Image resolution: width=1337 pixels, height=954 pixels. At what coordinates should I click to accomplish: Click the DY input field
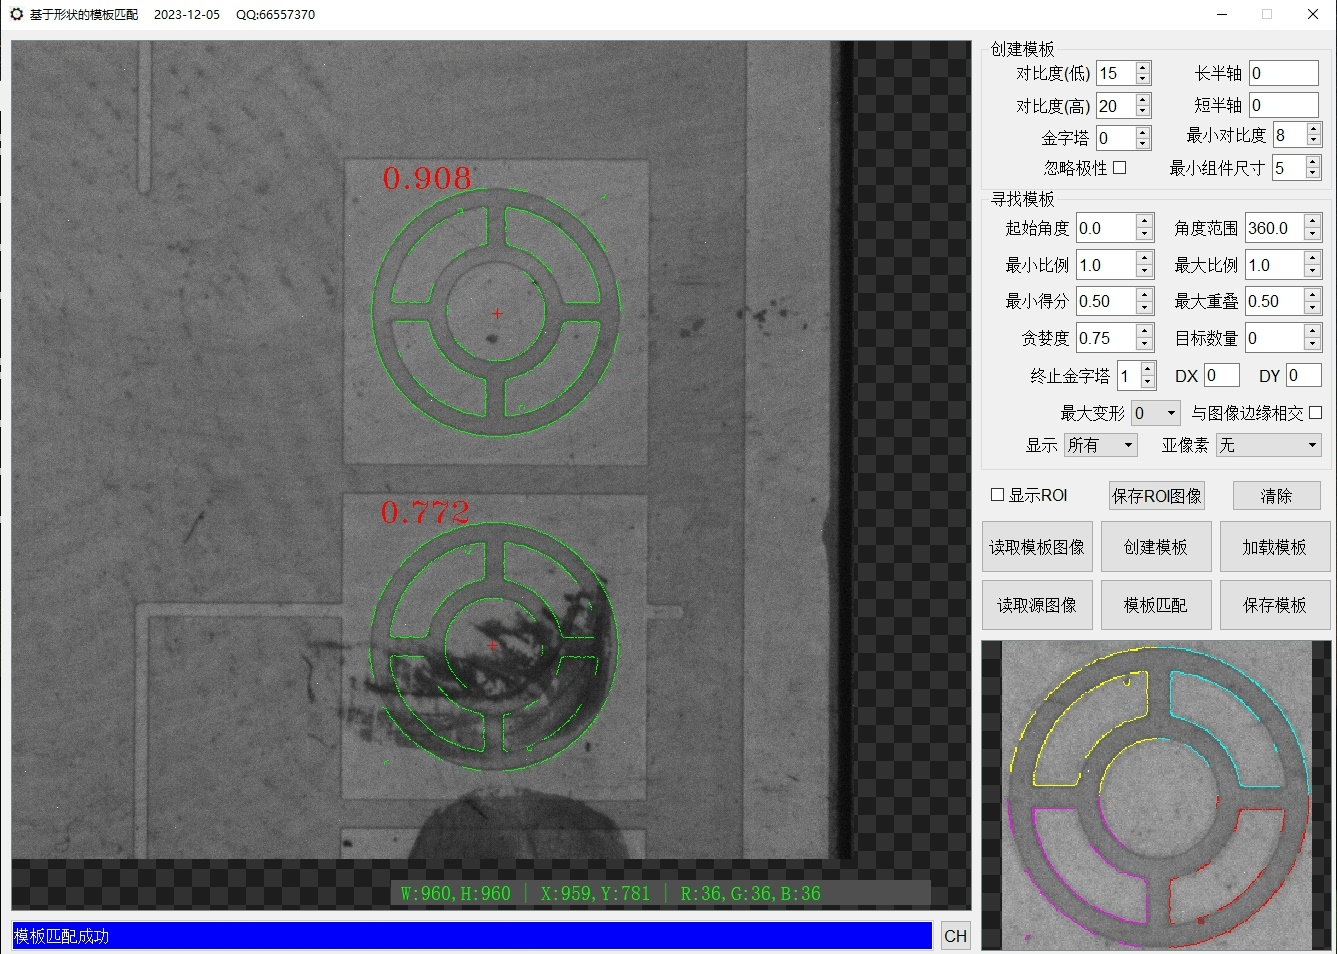click(1304, 375)
